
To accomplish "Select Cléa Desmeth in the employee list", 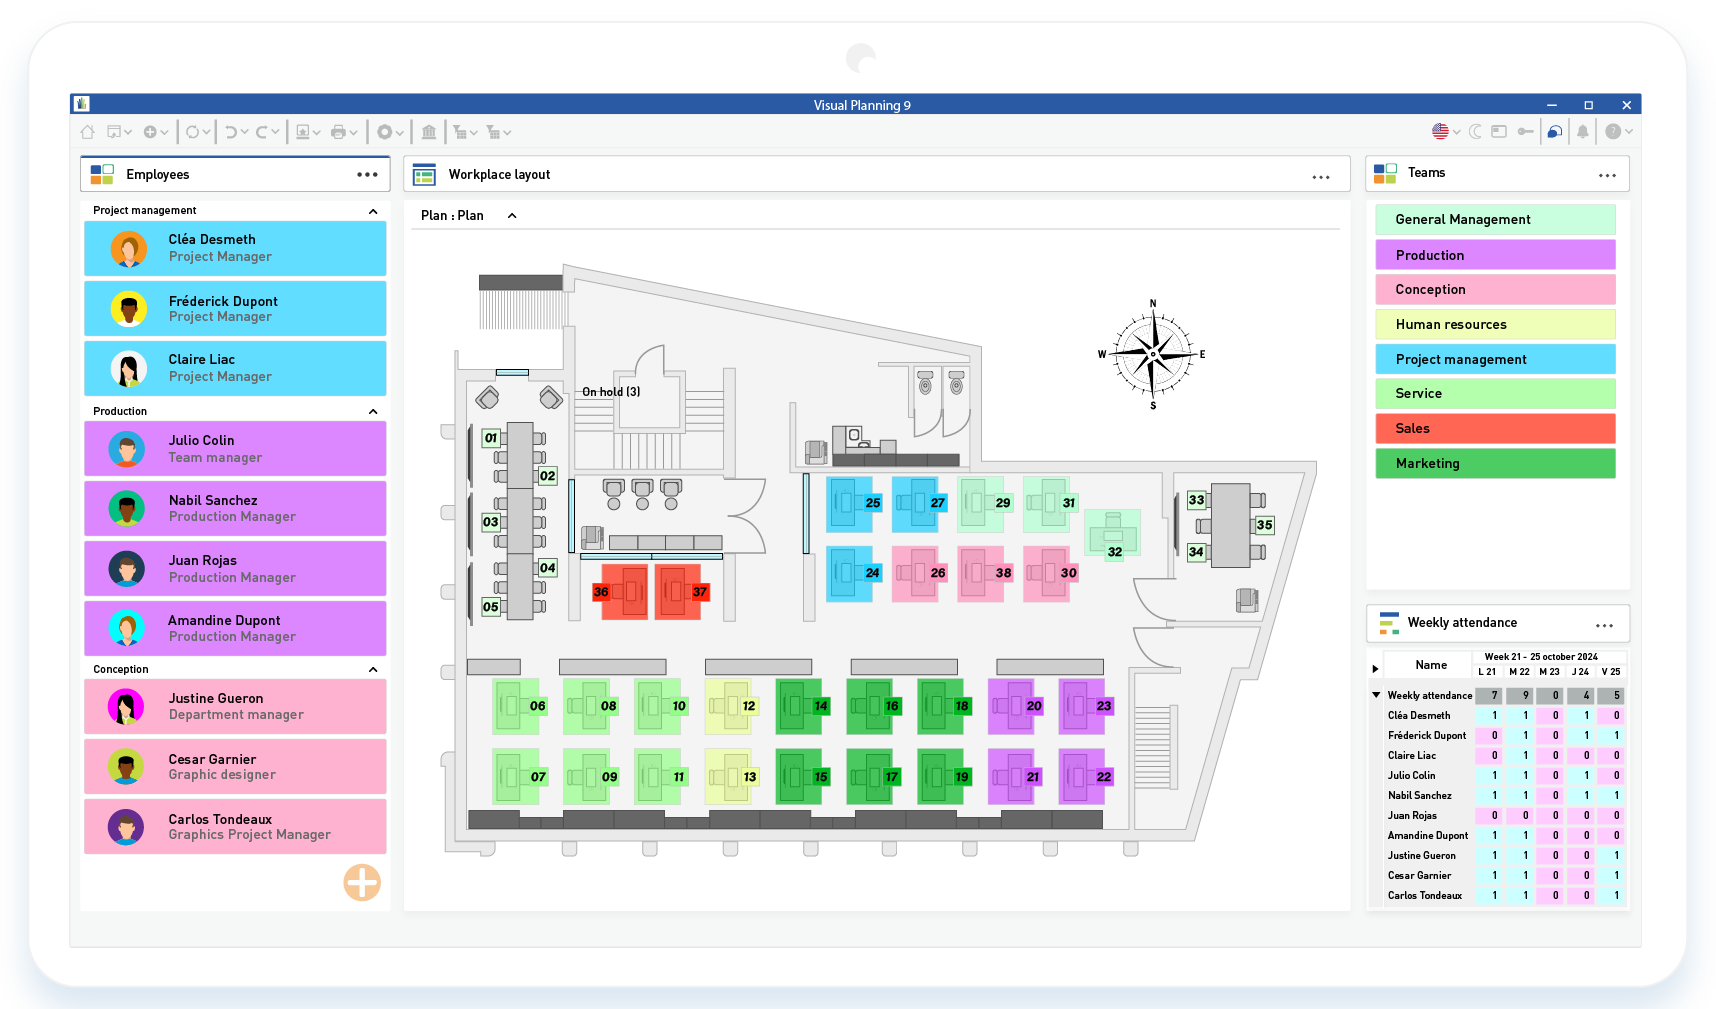I will point(234,248).
